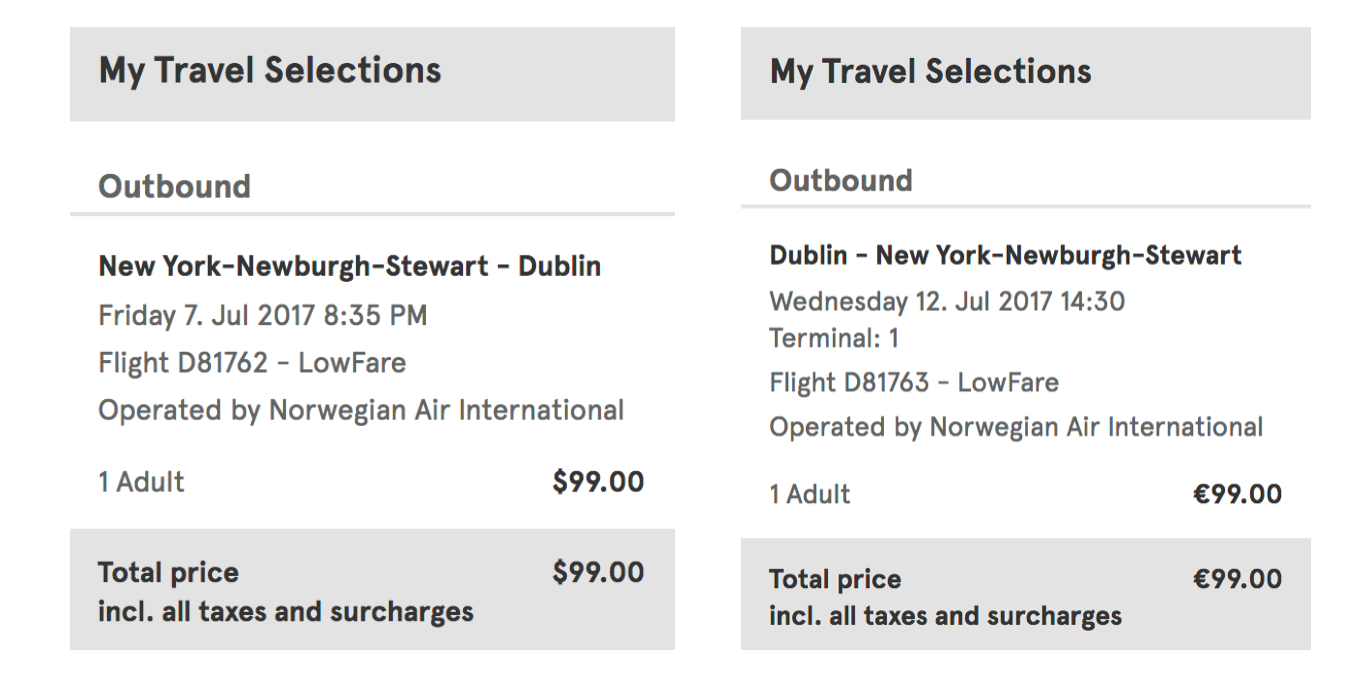
Task: Select the Wednesday 12. Jul 2017 departure date
Action: 946,301
